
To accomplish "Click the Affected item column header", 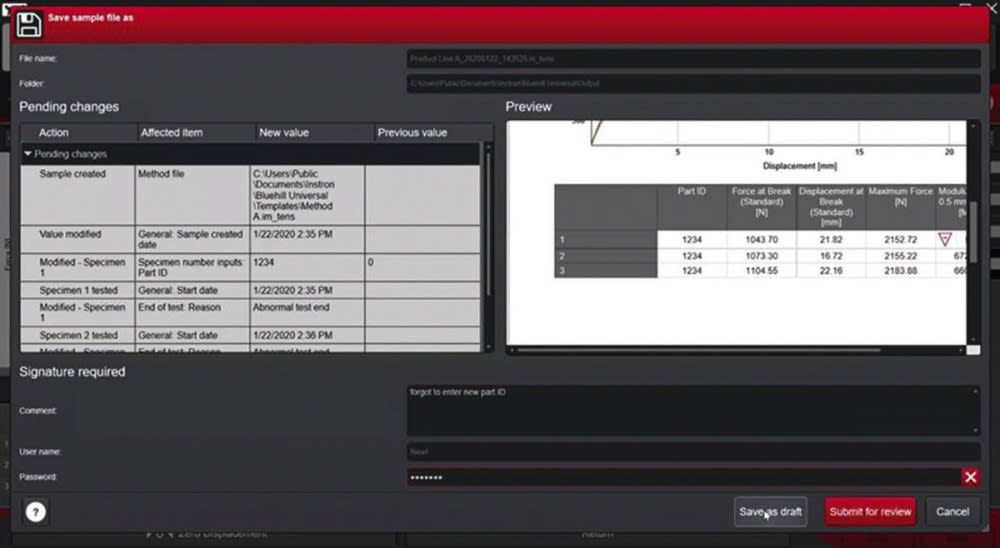I will click(x=196, y=133).
